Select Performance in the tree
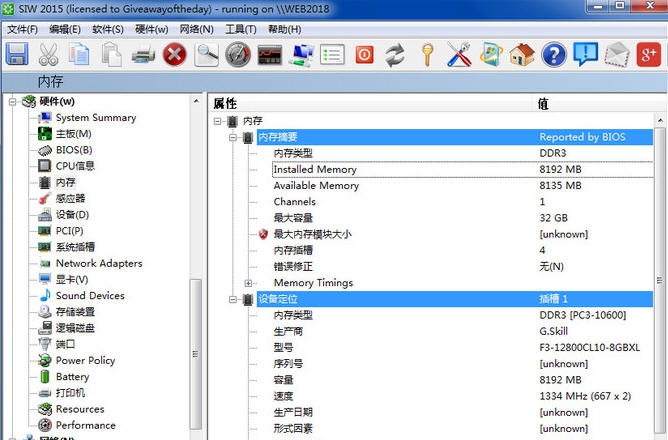The width and height of the screenshot is (668, 440). pos(86,425)
